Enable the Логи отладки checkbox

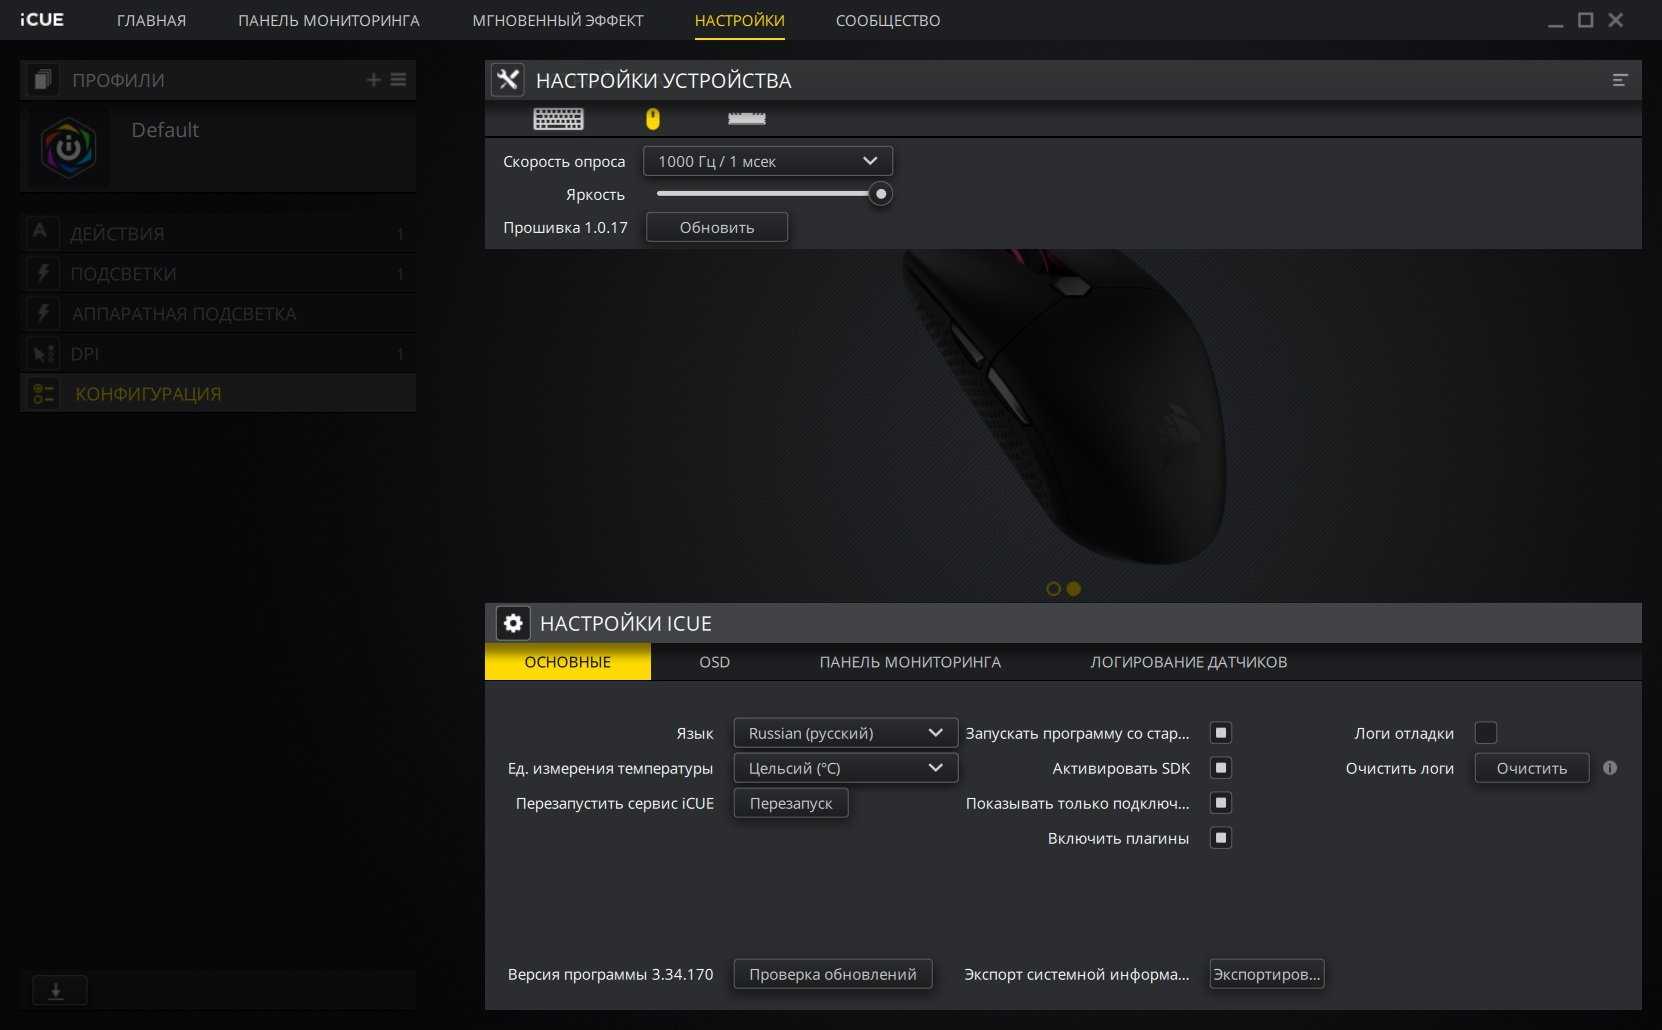point(1486,733)
